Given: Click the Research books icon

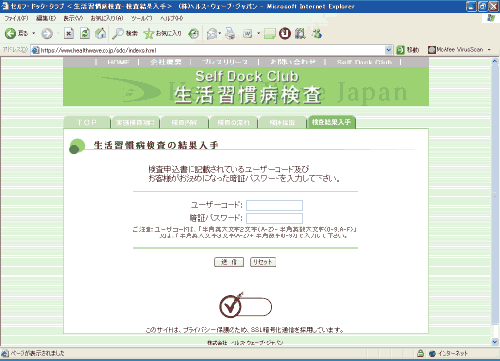Looking at the screenshot, I should (x=300, y=33).
